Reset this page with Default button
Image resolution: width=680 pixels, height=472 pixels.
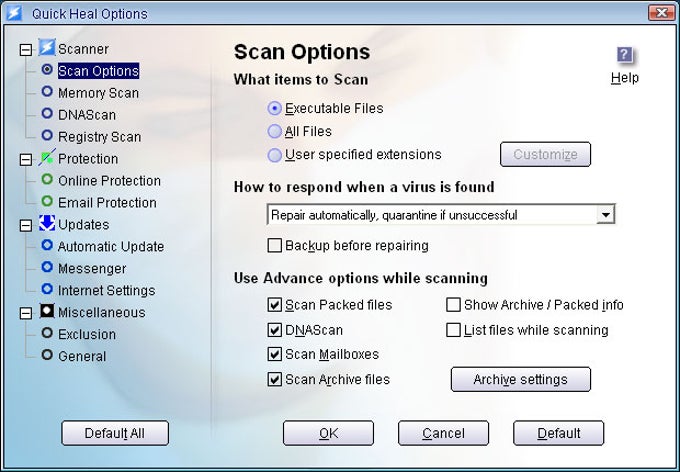559,433
